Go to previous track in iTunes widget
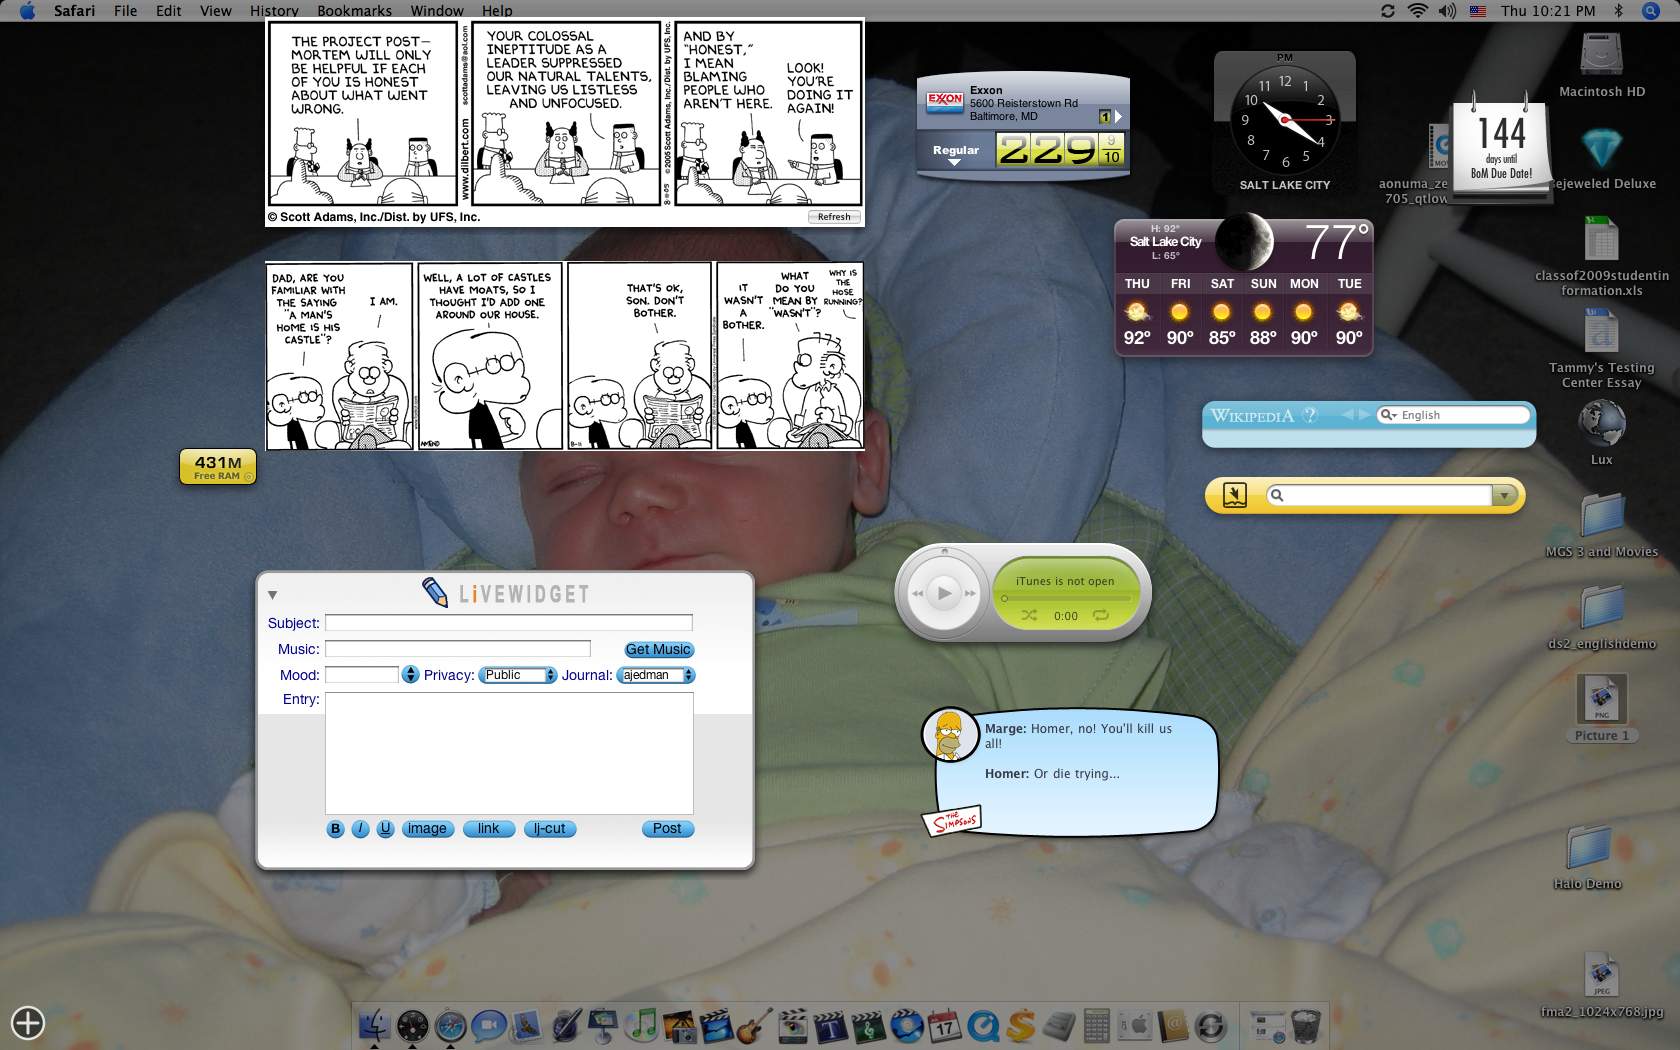 917,593
